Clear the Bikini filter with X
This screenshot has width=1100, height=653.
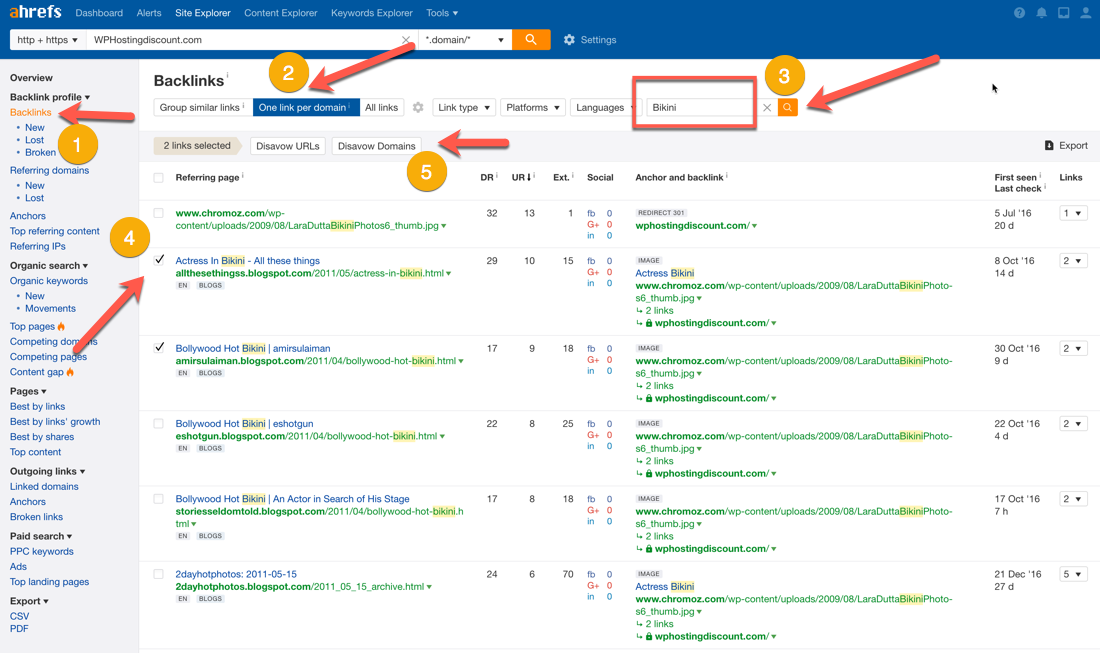[767, 107]
